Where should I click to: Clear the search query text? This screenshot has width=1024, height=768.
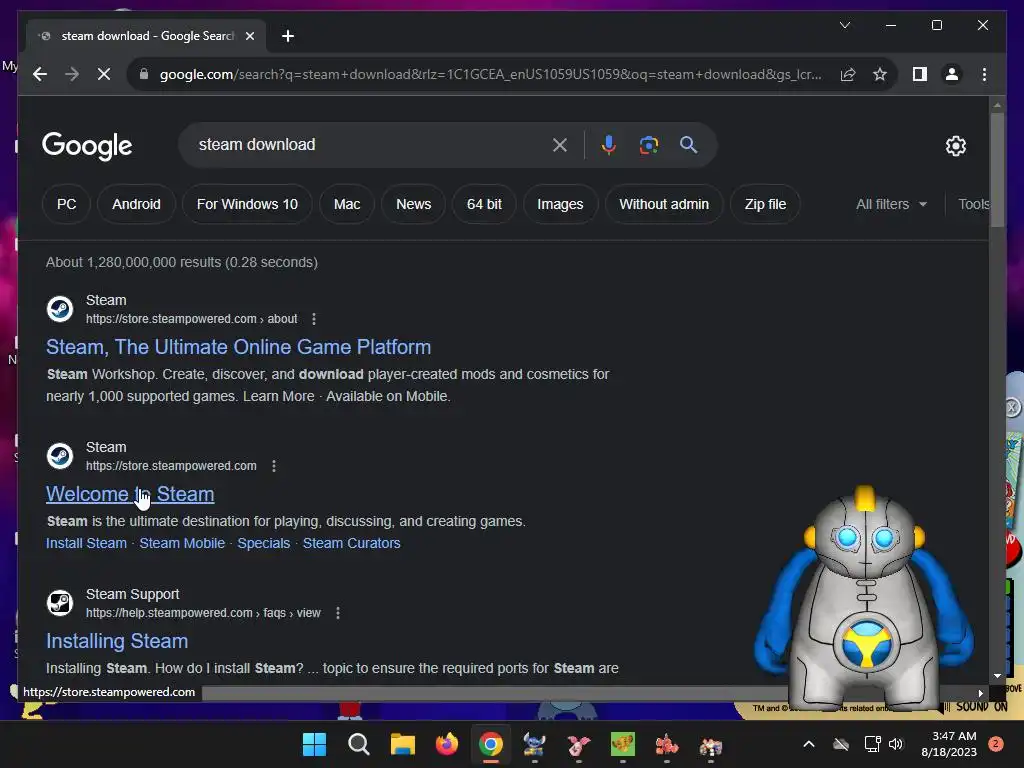click(560, 145)
